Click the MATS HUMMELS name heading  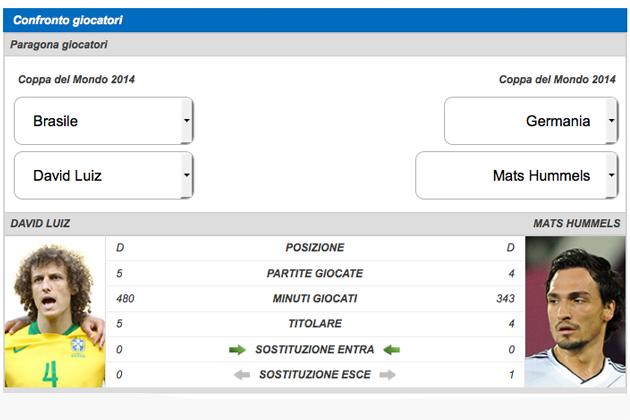576,224
